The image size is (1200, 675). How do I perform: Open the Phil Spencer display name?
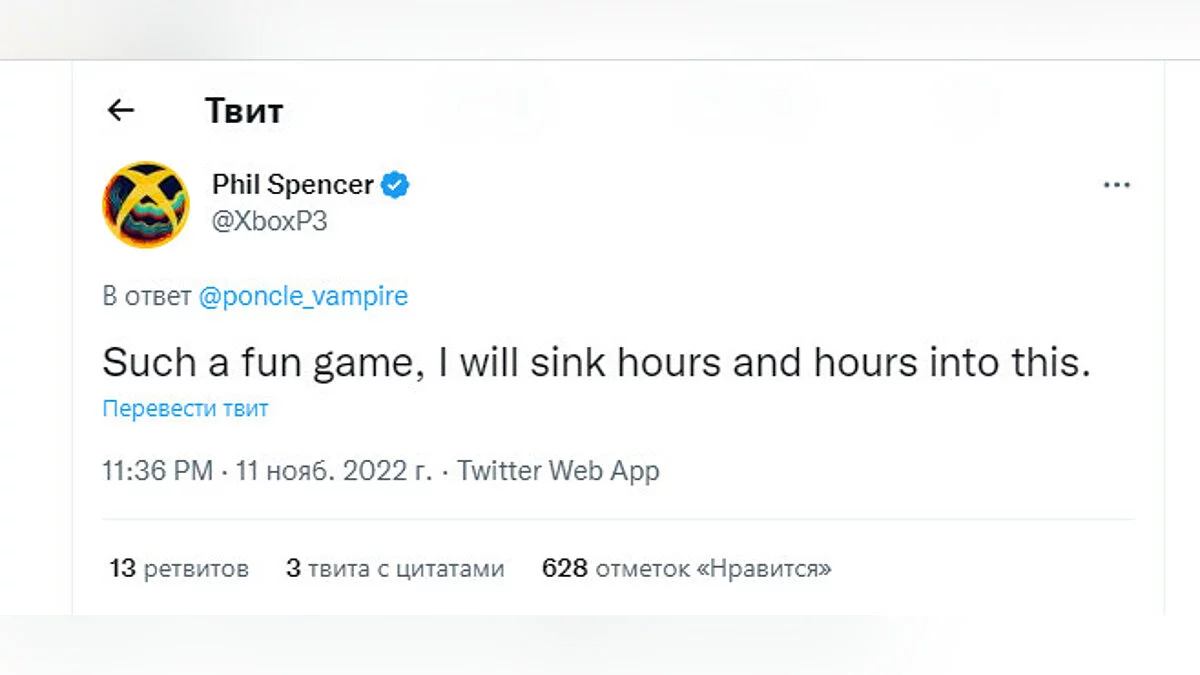pyautogui.click(x=292, y=185)
